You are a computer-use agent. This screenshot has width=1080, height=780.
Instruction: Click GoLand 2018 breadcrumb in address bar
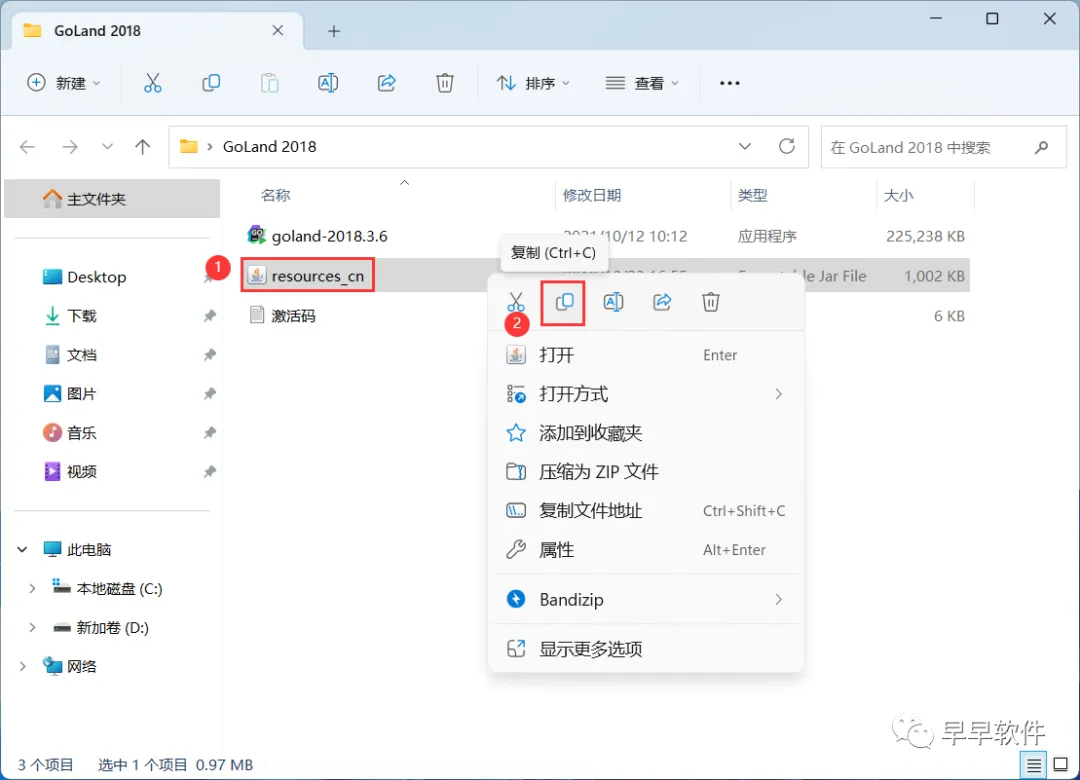pos(269,147)
